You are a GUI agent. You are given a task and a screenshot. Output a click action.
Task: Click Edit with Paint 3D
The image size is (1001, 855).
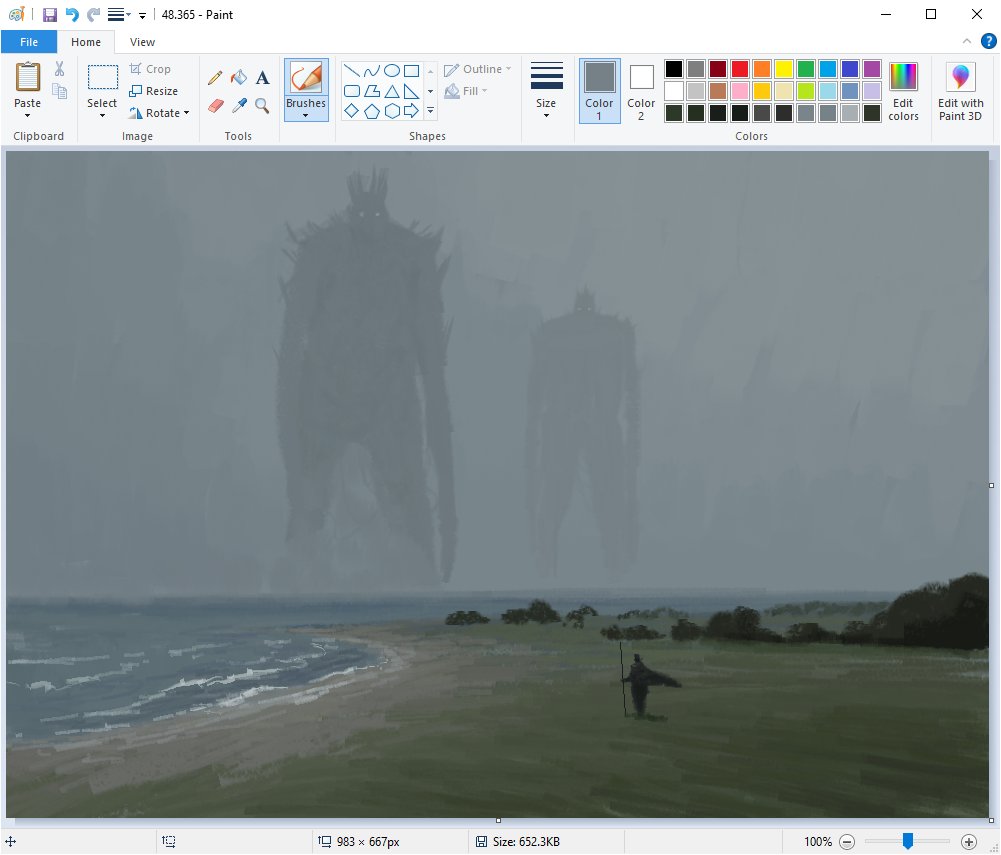point(960,91)
